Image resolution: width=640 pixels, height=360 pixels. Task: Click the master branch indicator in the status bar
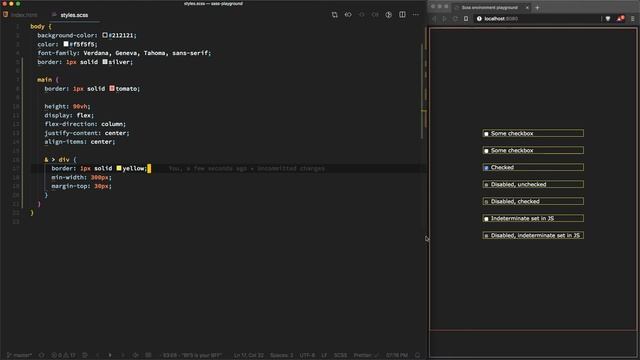(x=20, y=355)
